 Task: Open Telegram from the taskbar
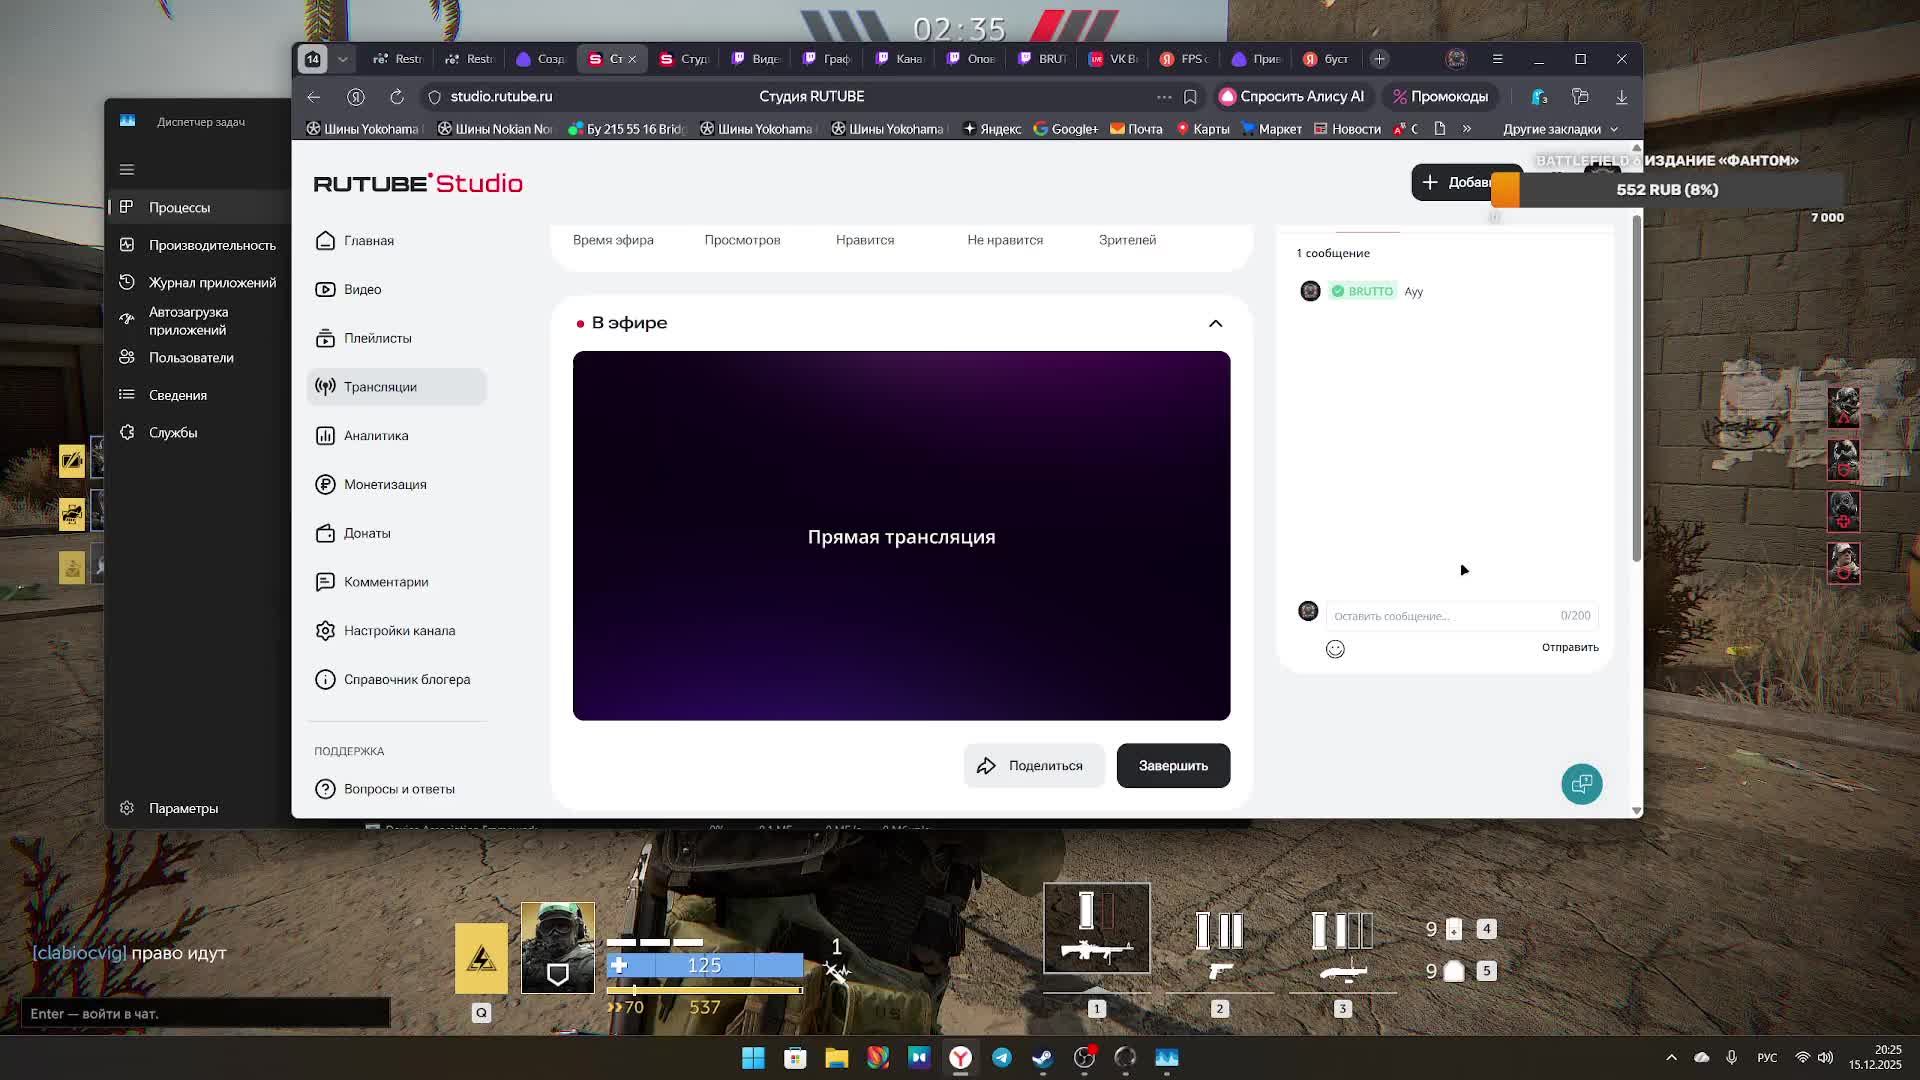(1001, 1058)
